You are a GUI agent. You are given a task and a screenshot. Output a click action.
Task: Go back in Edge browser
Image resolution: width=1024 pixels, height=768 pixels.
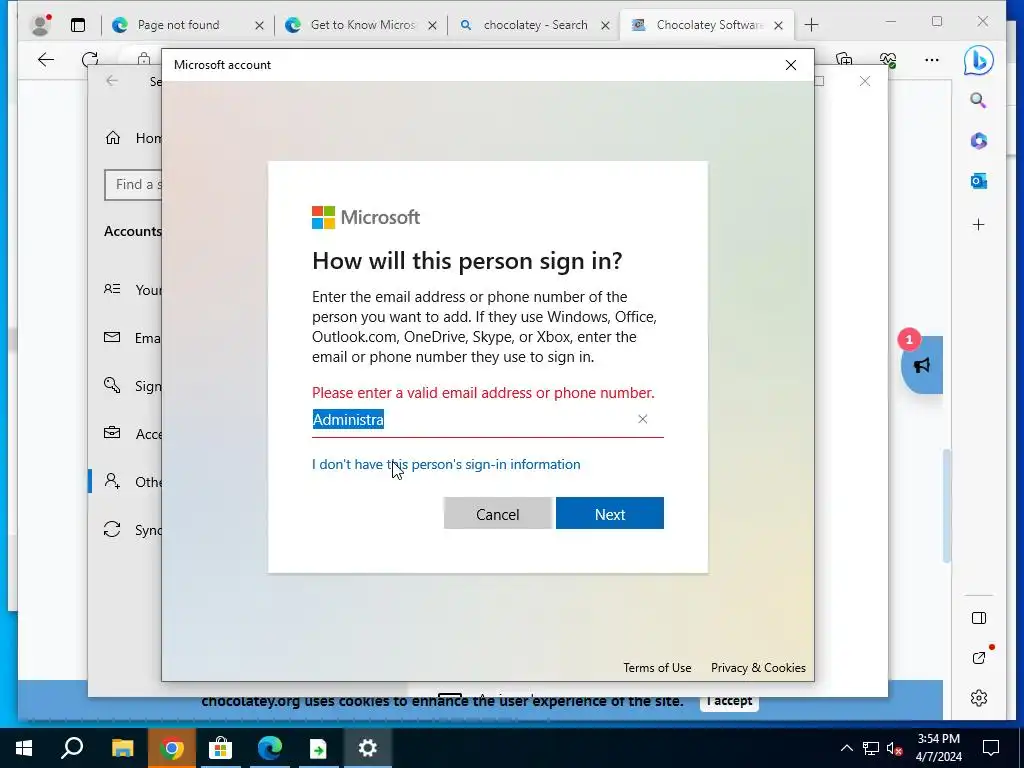(46, 60)
